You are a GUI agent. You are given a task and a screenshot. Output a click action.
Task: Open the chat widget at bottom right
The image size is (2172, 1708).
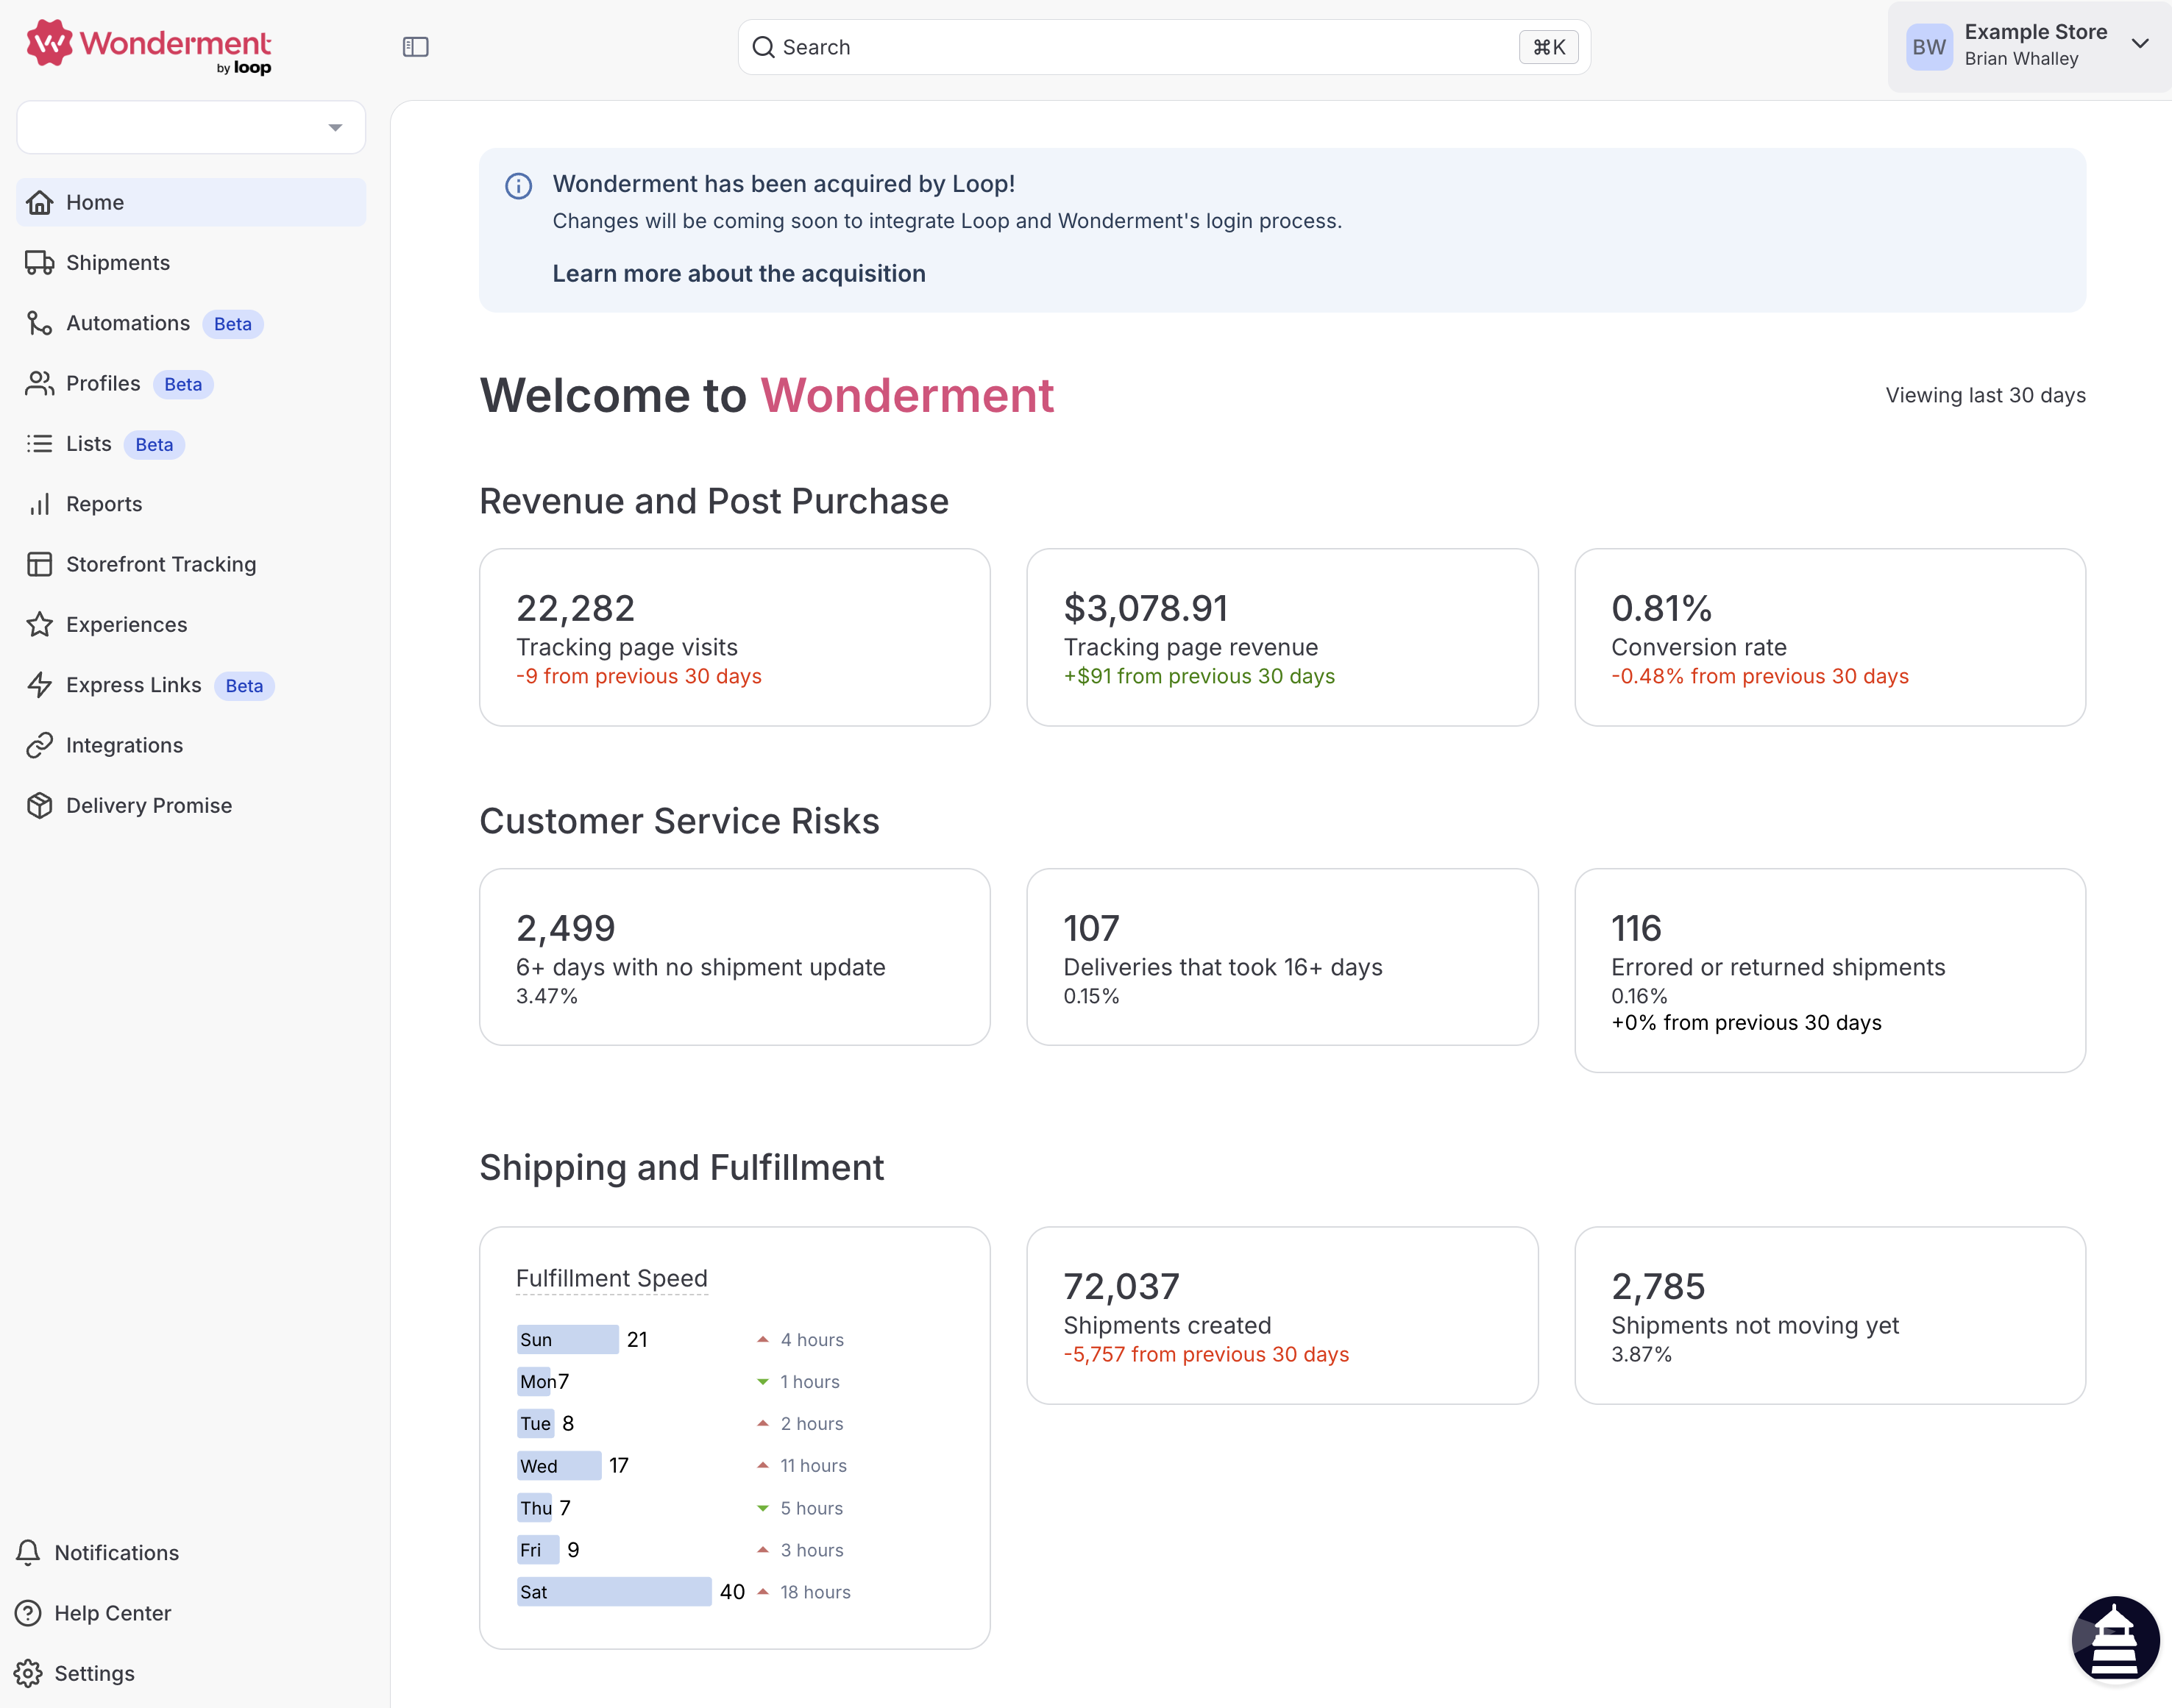pos(2114,1640)
